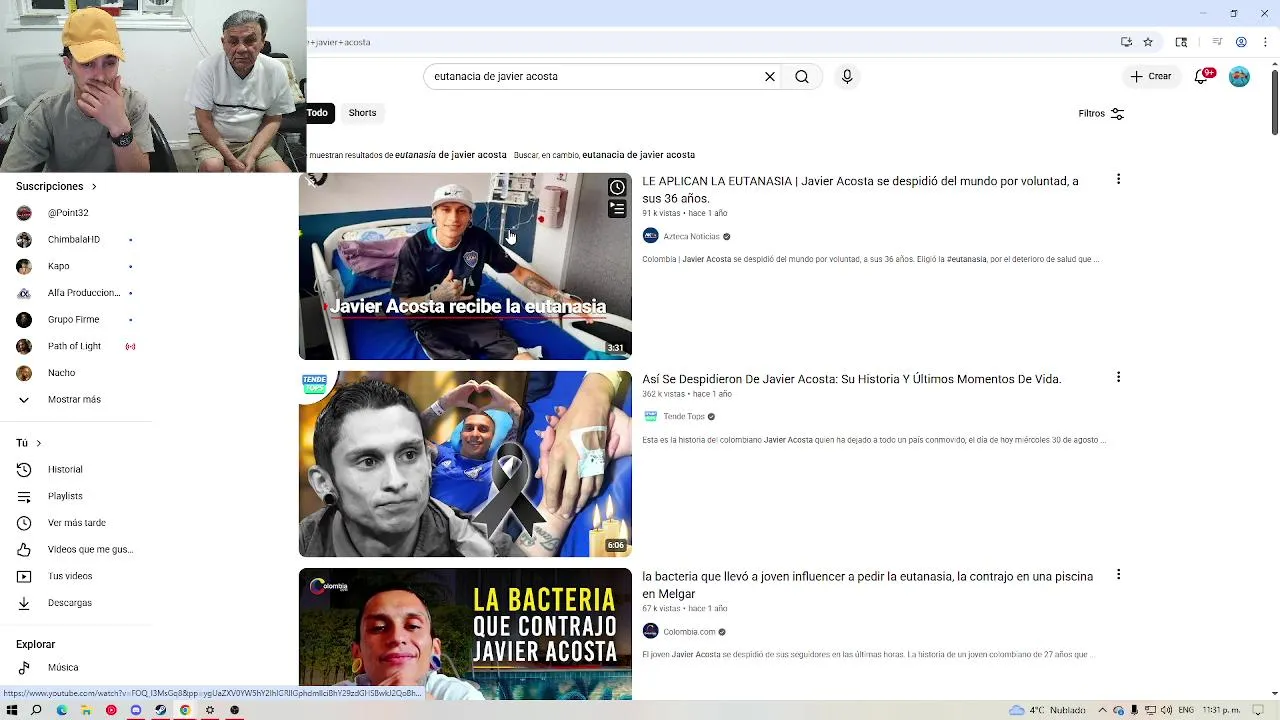This screenshot has width=1280, height=720.
Task: Open more options for LE APLICAN LA EUTANASIA video
Action: pyautogui.click(x=1118, y=179)
